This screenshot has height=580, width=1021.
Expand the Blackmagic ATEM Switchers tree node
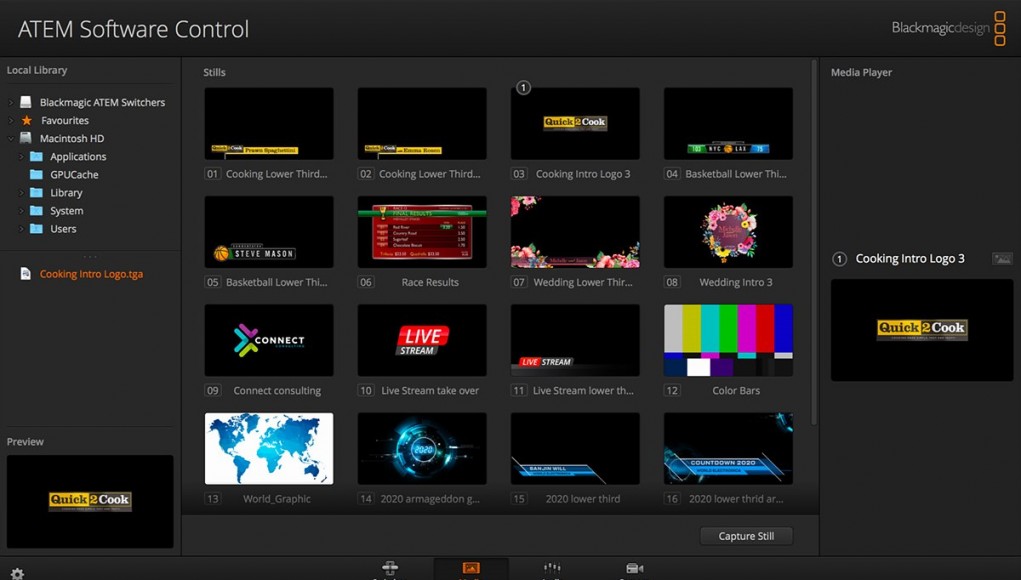coord(11,103)
